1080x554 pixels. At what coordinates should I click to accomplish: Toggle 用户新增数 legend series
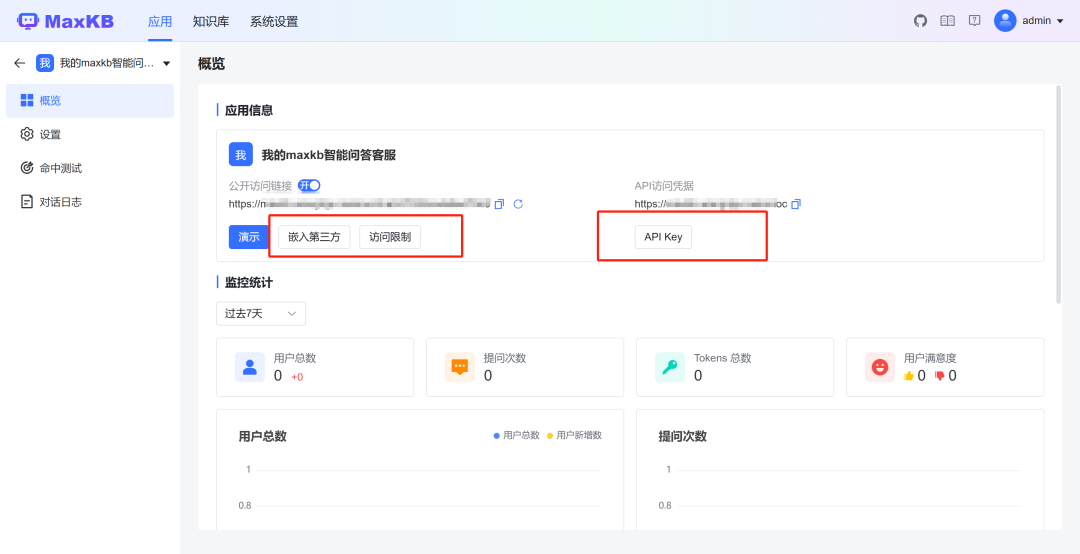[x=574, y=435]
